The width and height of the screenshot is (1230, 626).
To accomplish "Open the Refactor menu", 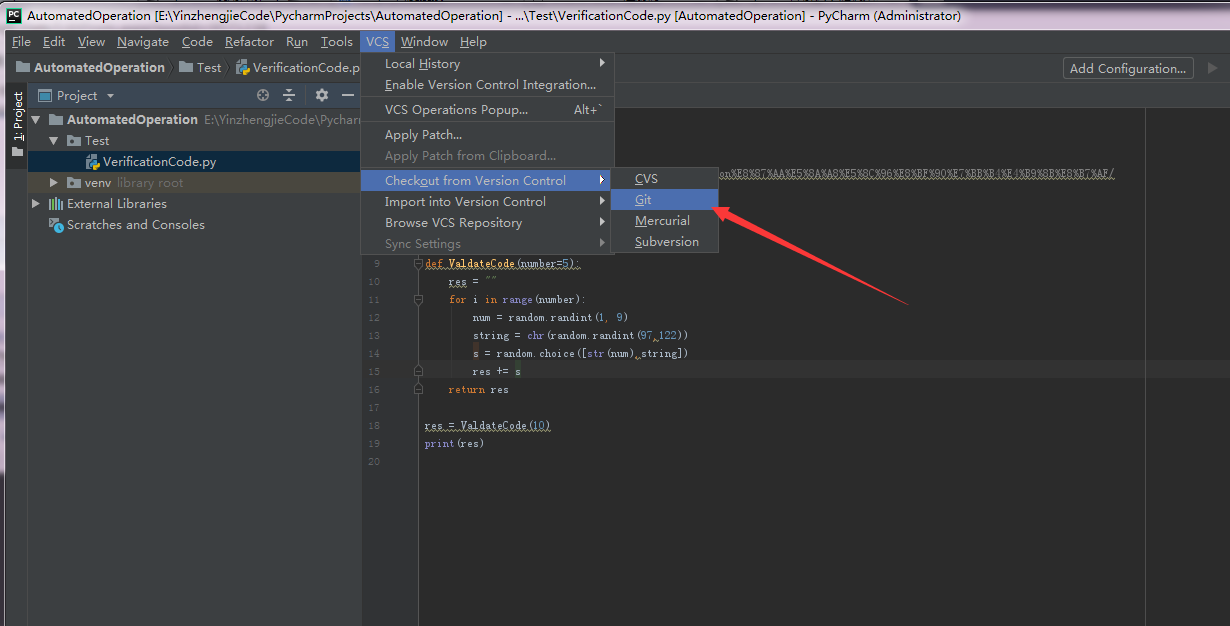I will pos(249,41).
